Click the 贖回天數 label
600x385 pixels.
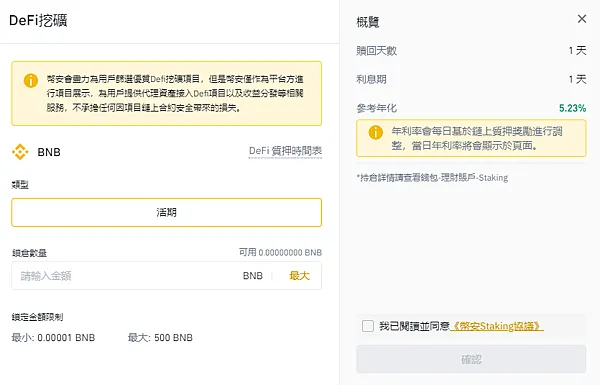click(377, 51)
